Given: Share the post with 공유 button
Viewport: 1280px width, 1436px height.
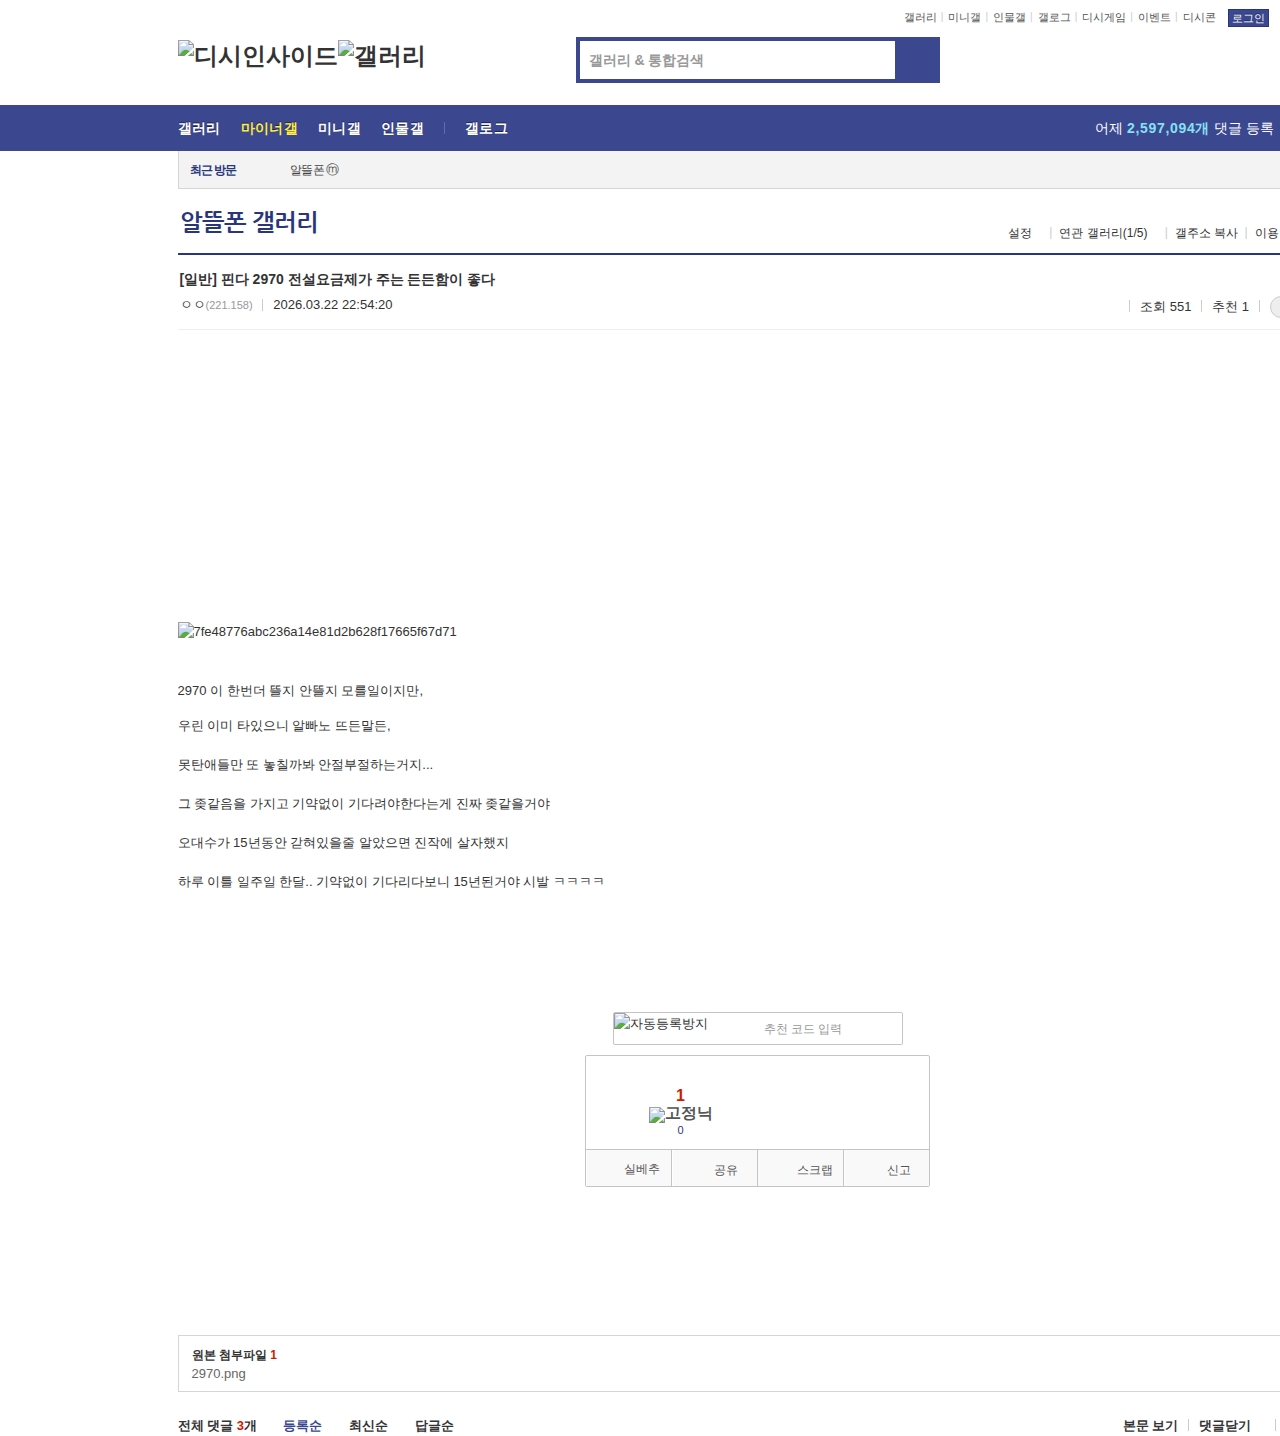Looking at the screenshot, I should tap(725, 1169).
